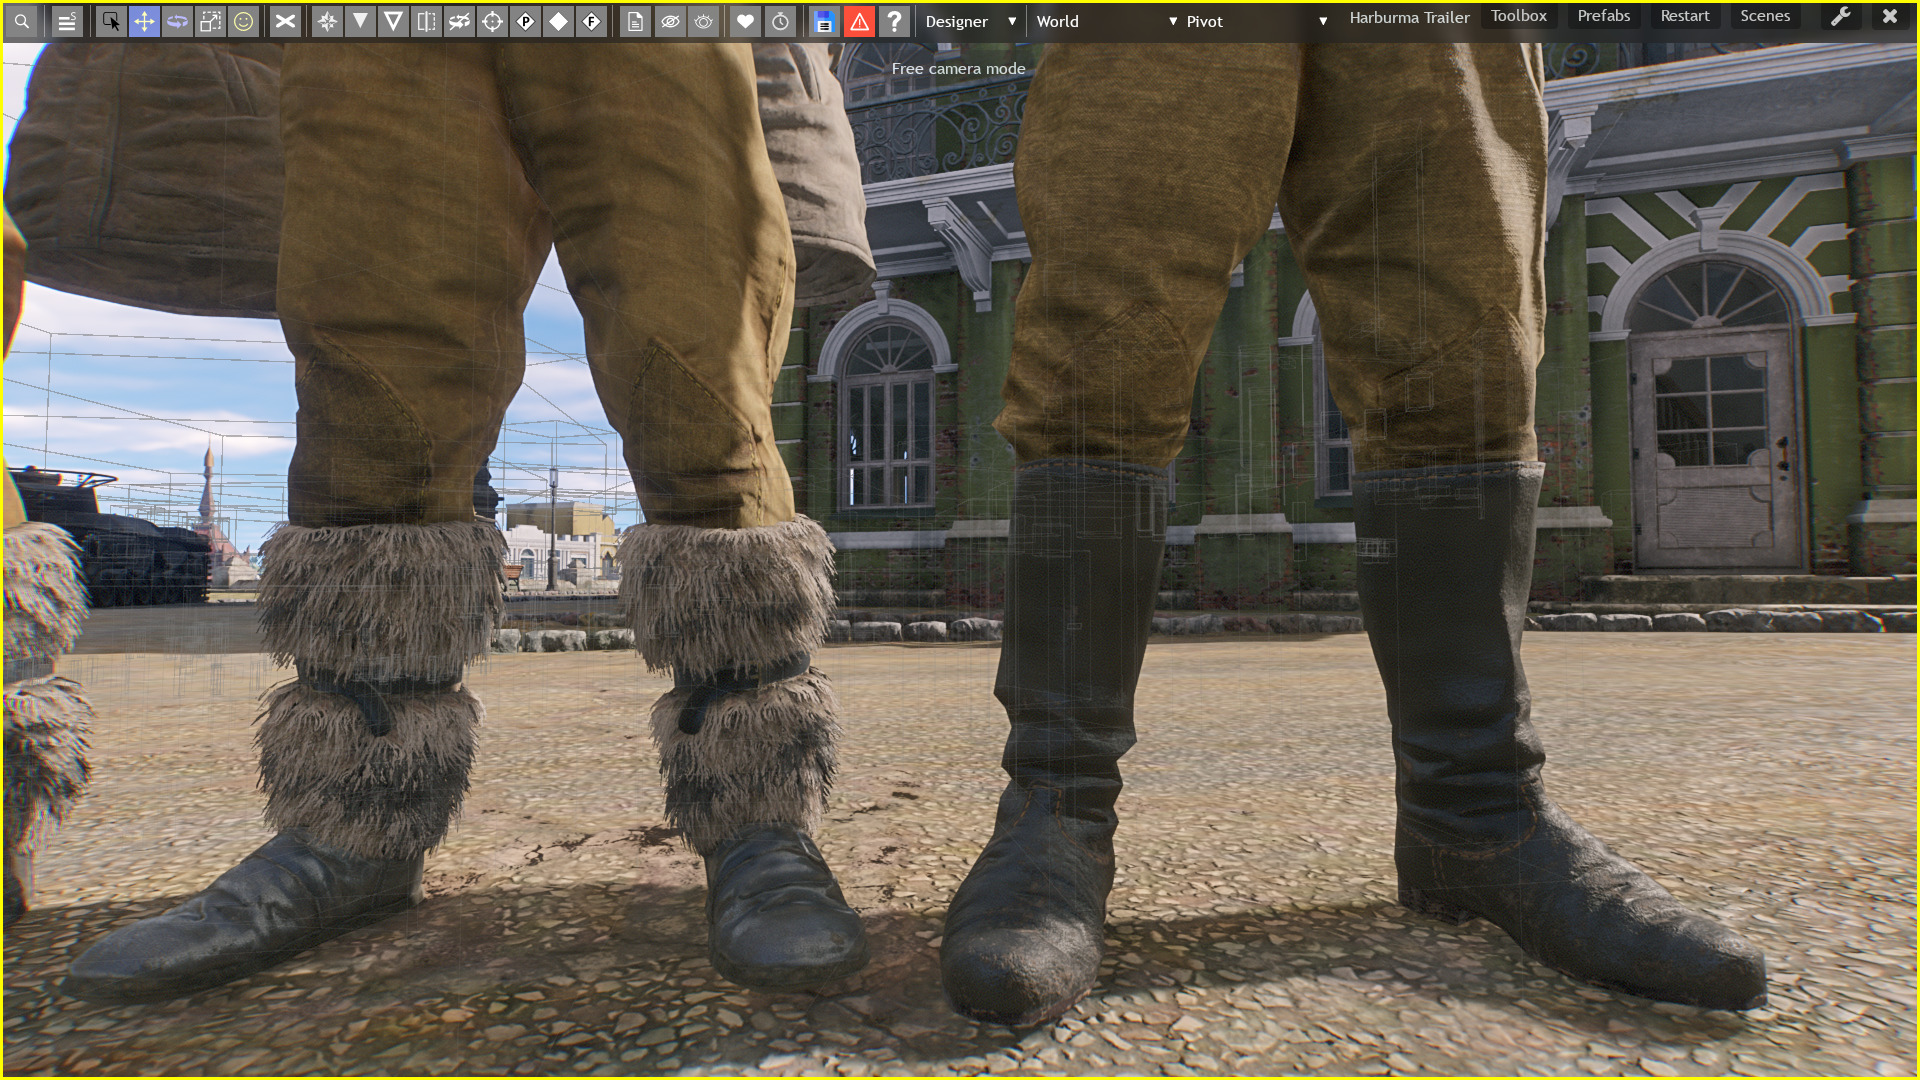Toggle the open eye show icon

click(704, 21)
